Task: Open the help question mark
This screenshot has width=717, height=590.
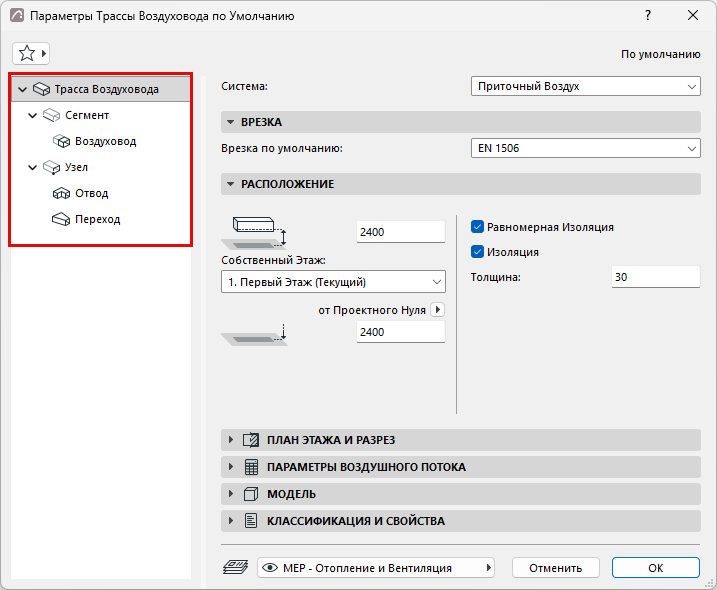Action: coord(648,16)
